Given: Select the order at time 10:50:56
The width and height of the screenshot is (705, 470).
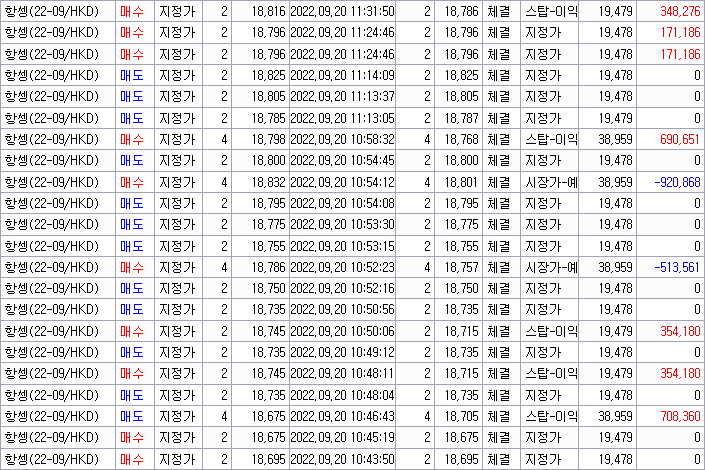Looking at the screenshot, I should pos(342,310).
